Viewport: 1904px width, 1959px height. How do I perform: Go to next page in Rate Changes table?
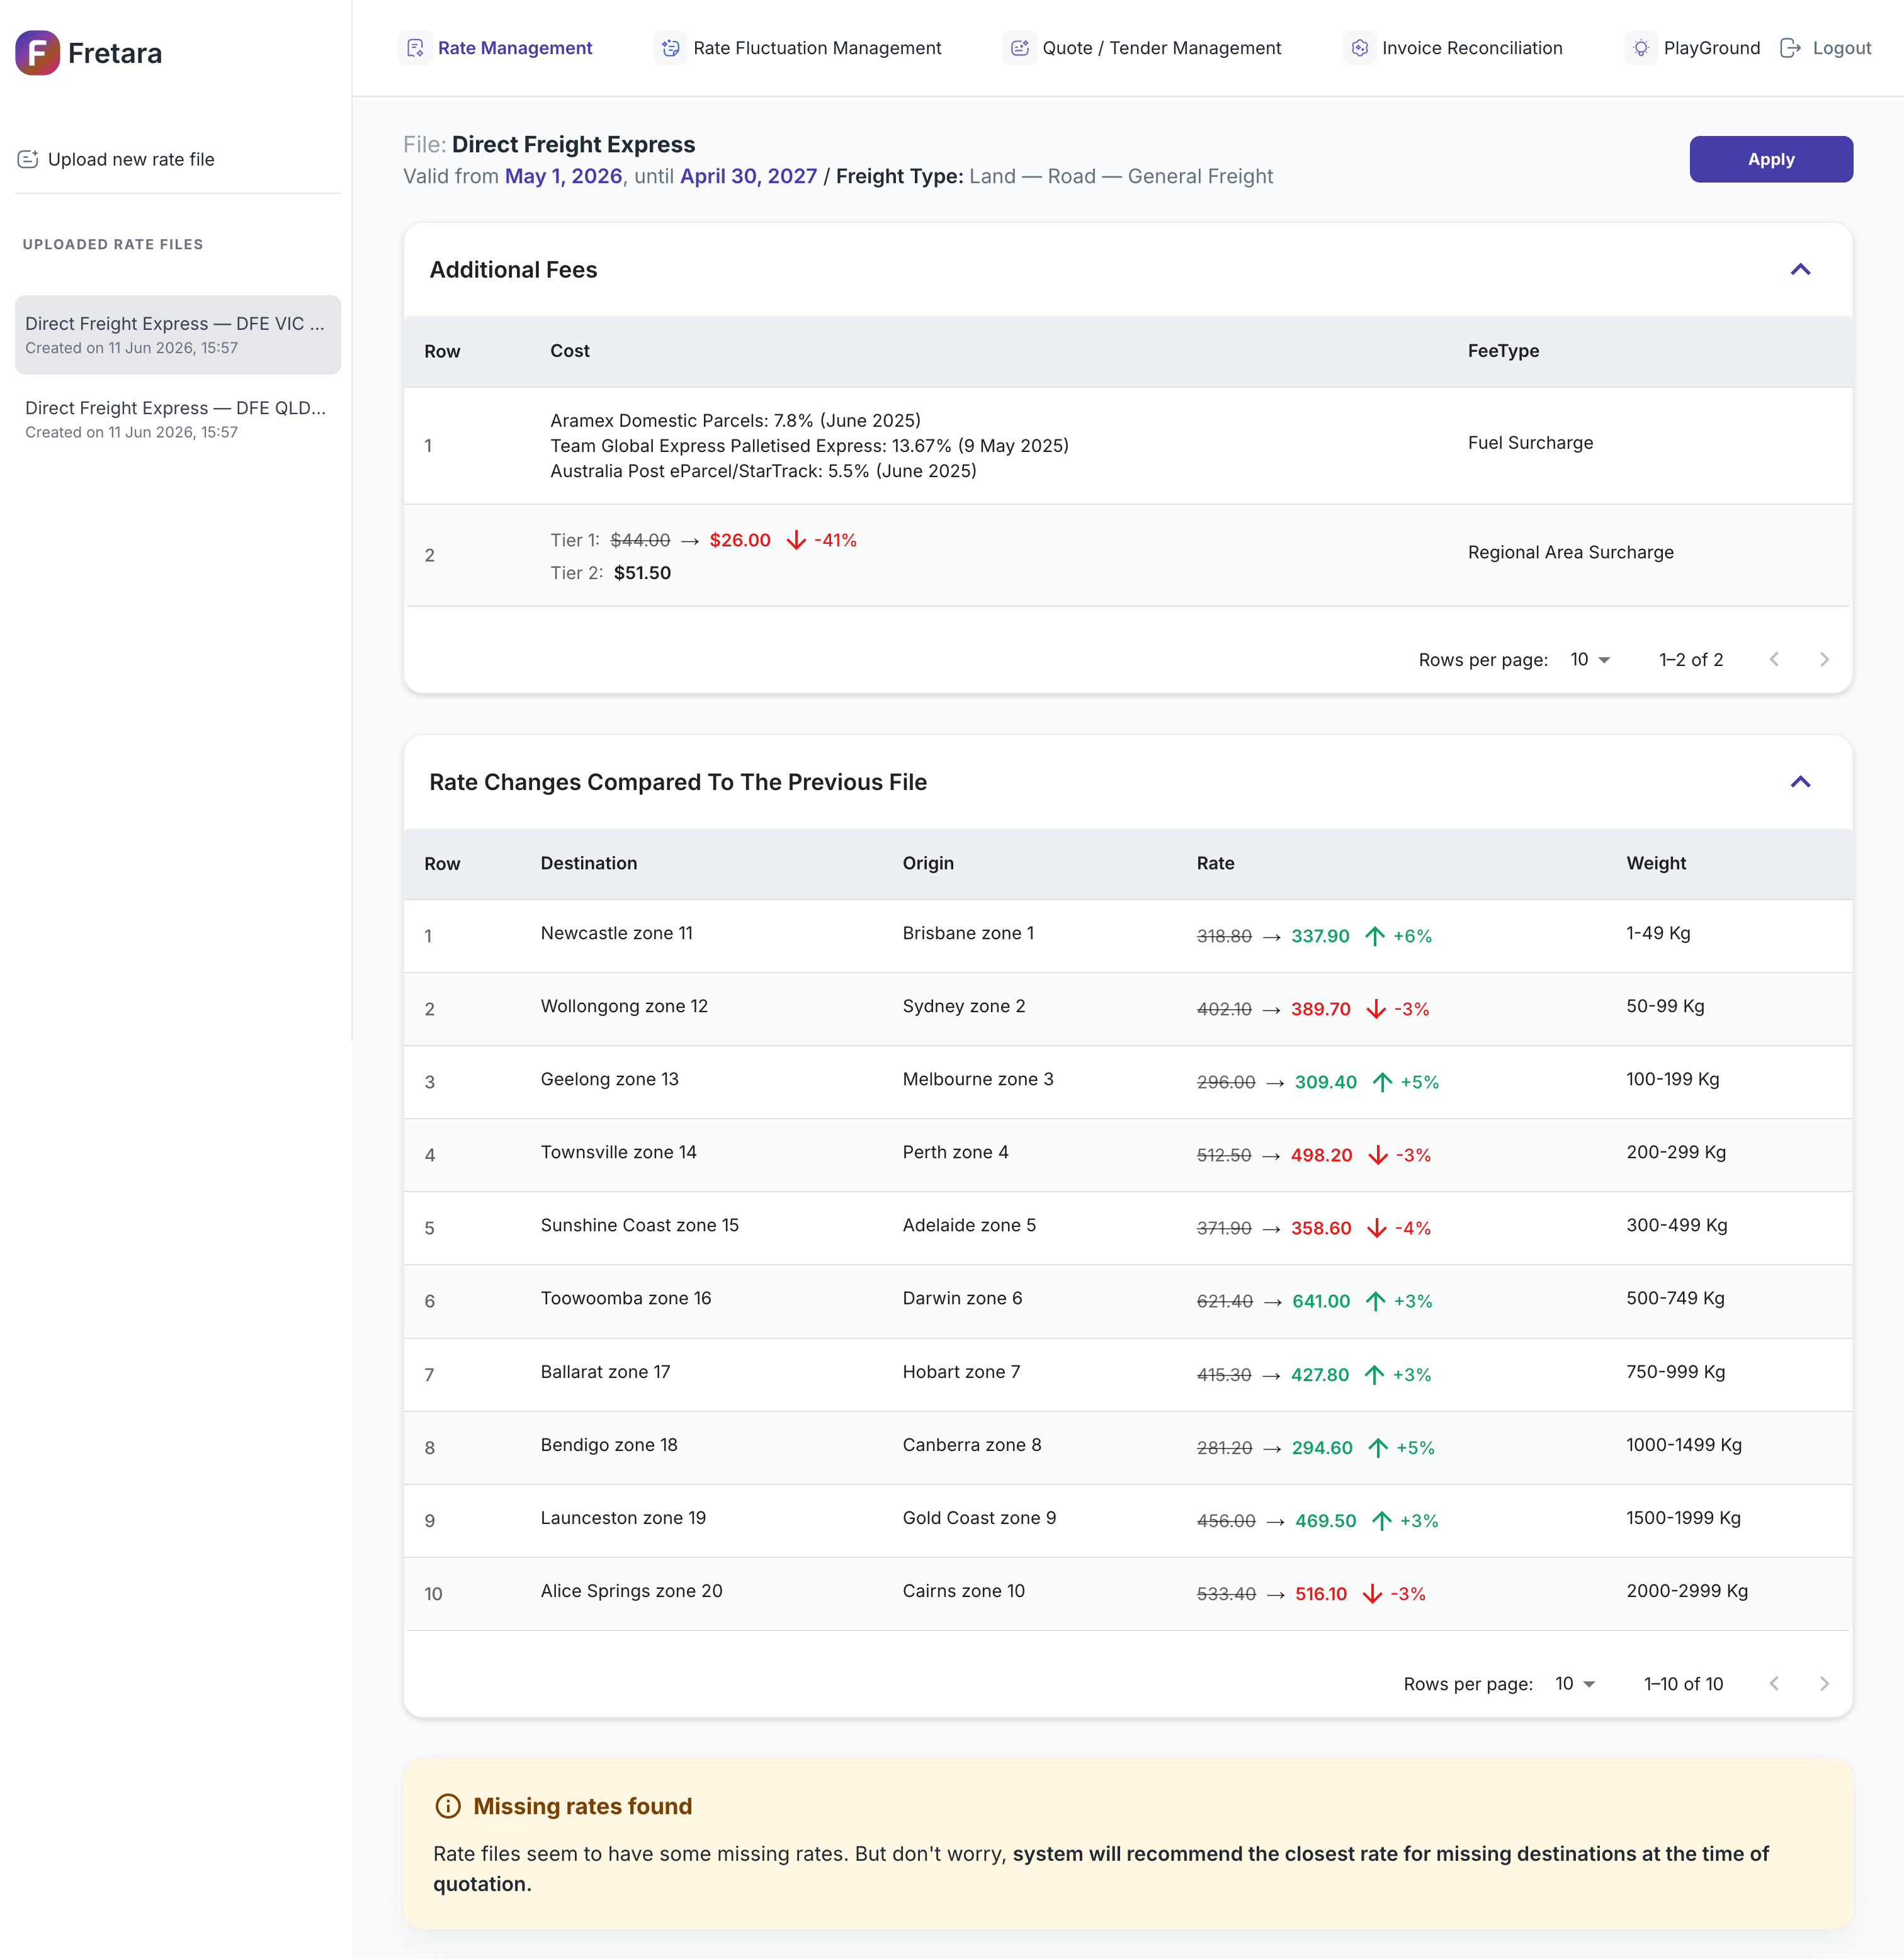1824,1684
